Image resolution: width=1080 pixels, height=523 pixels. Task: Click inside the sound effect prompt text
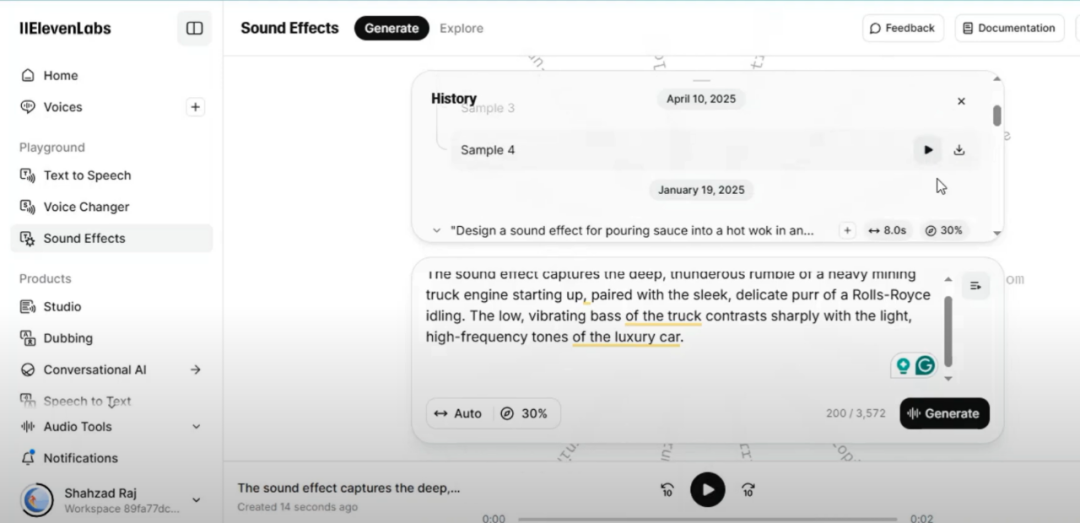670,315
